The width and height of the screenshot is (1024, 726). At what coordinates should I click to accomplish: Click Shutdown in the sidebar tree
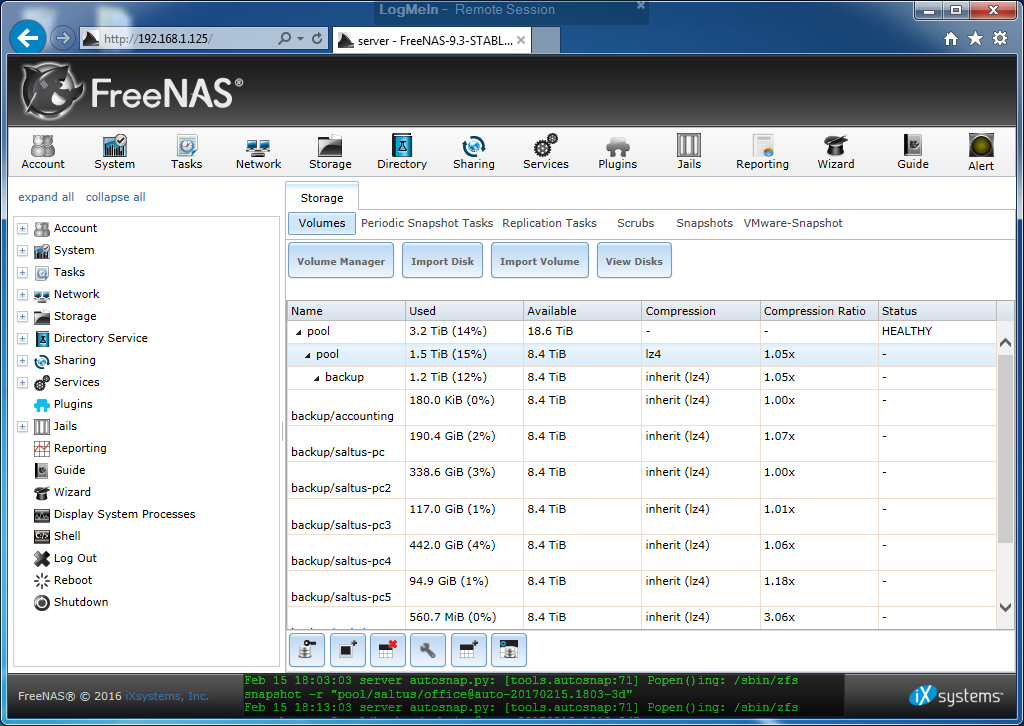[x=80, y=602]
